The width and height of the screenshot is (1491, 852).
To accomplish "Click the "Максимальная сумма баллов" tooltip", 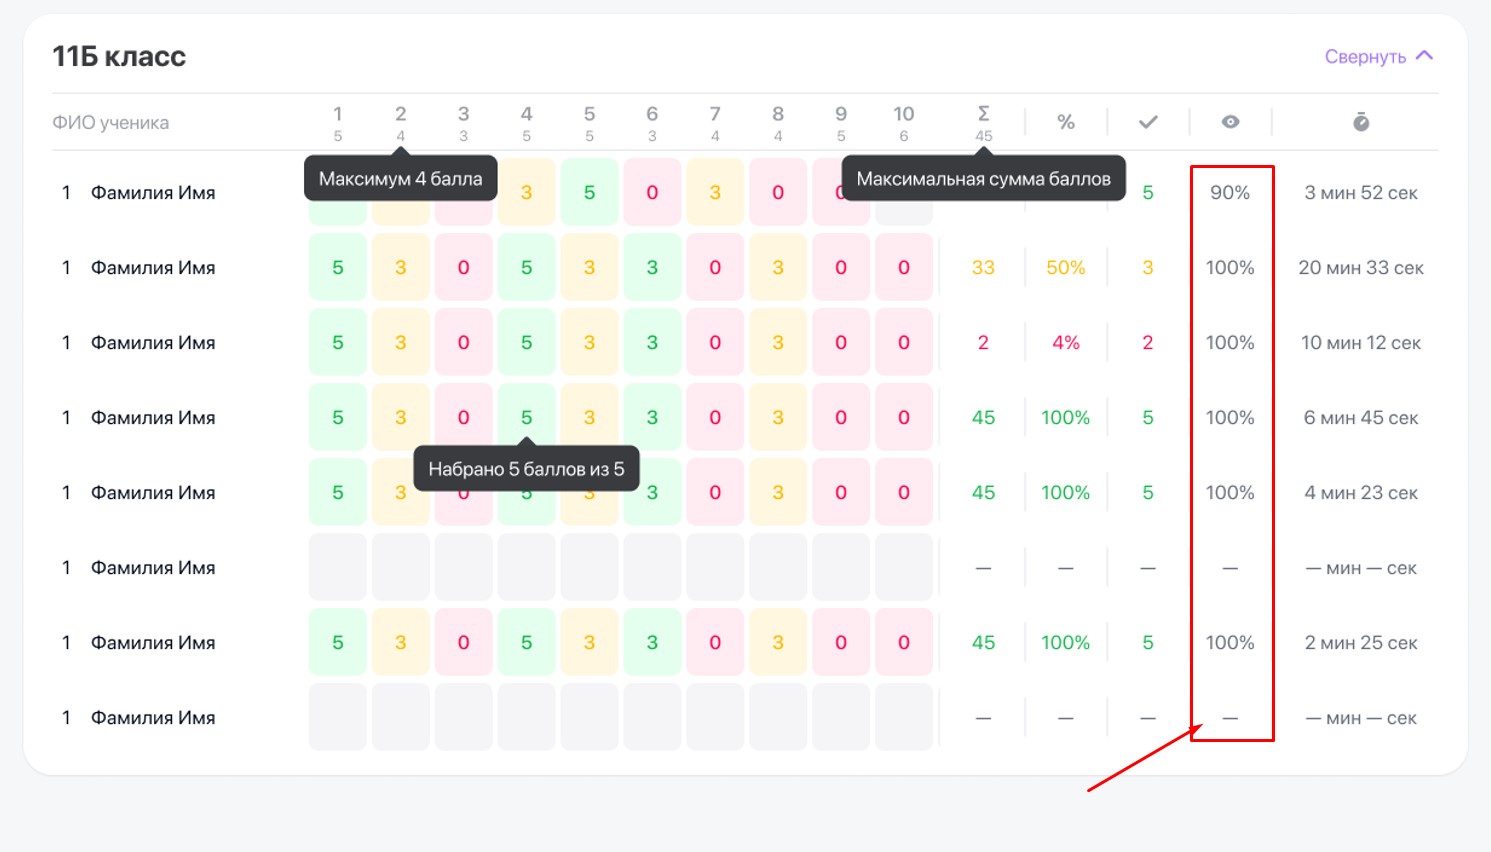I will [983, 179].
